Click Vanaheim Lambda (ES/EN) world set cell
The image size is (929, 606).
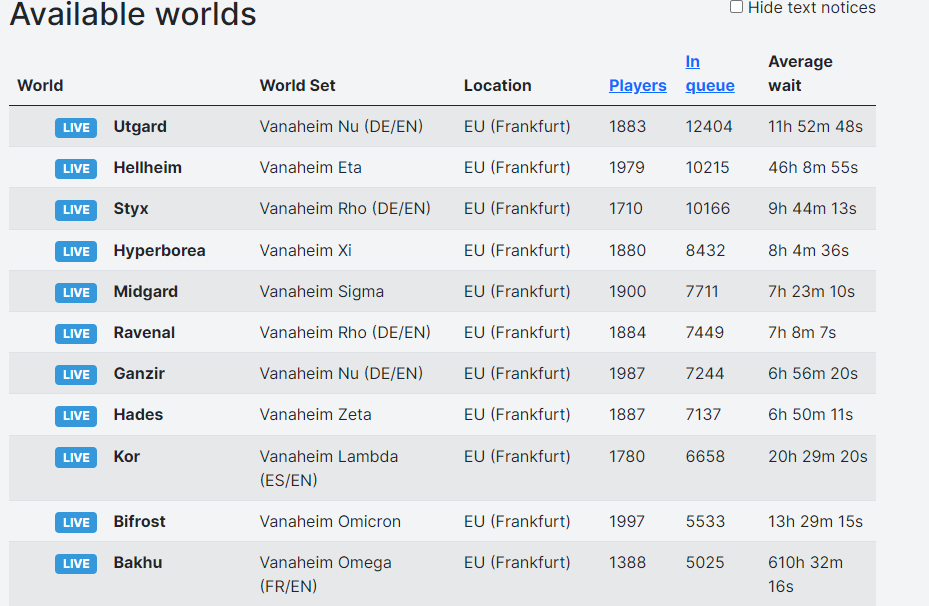(328, 467)
